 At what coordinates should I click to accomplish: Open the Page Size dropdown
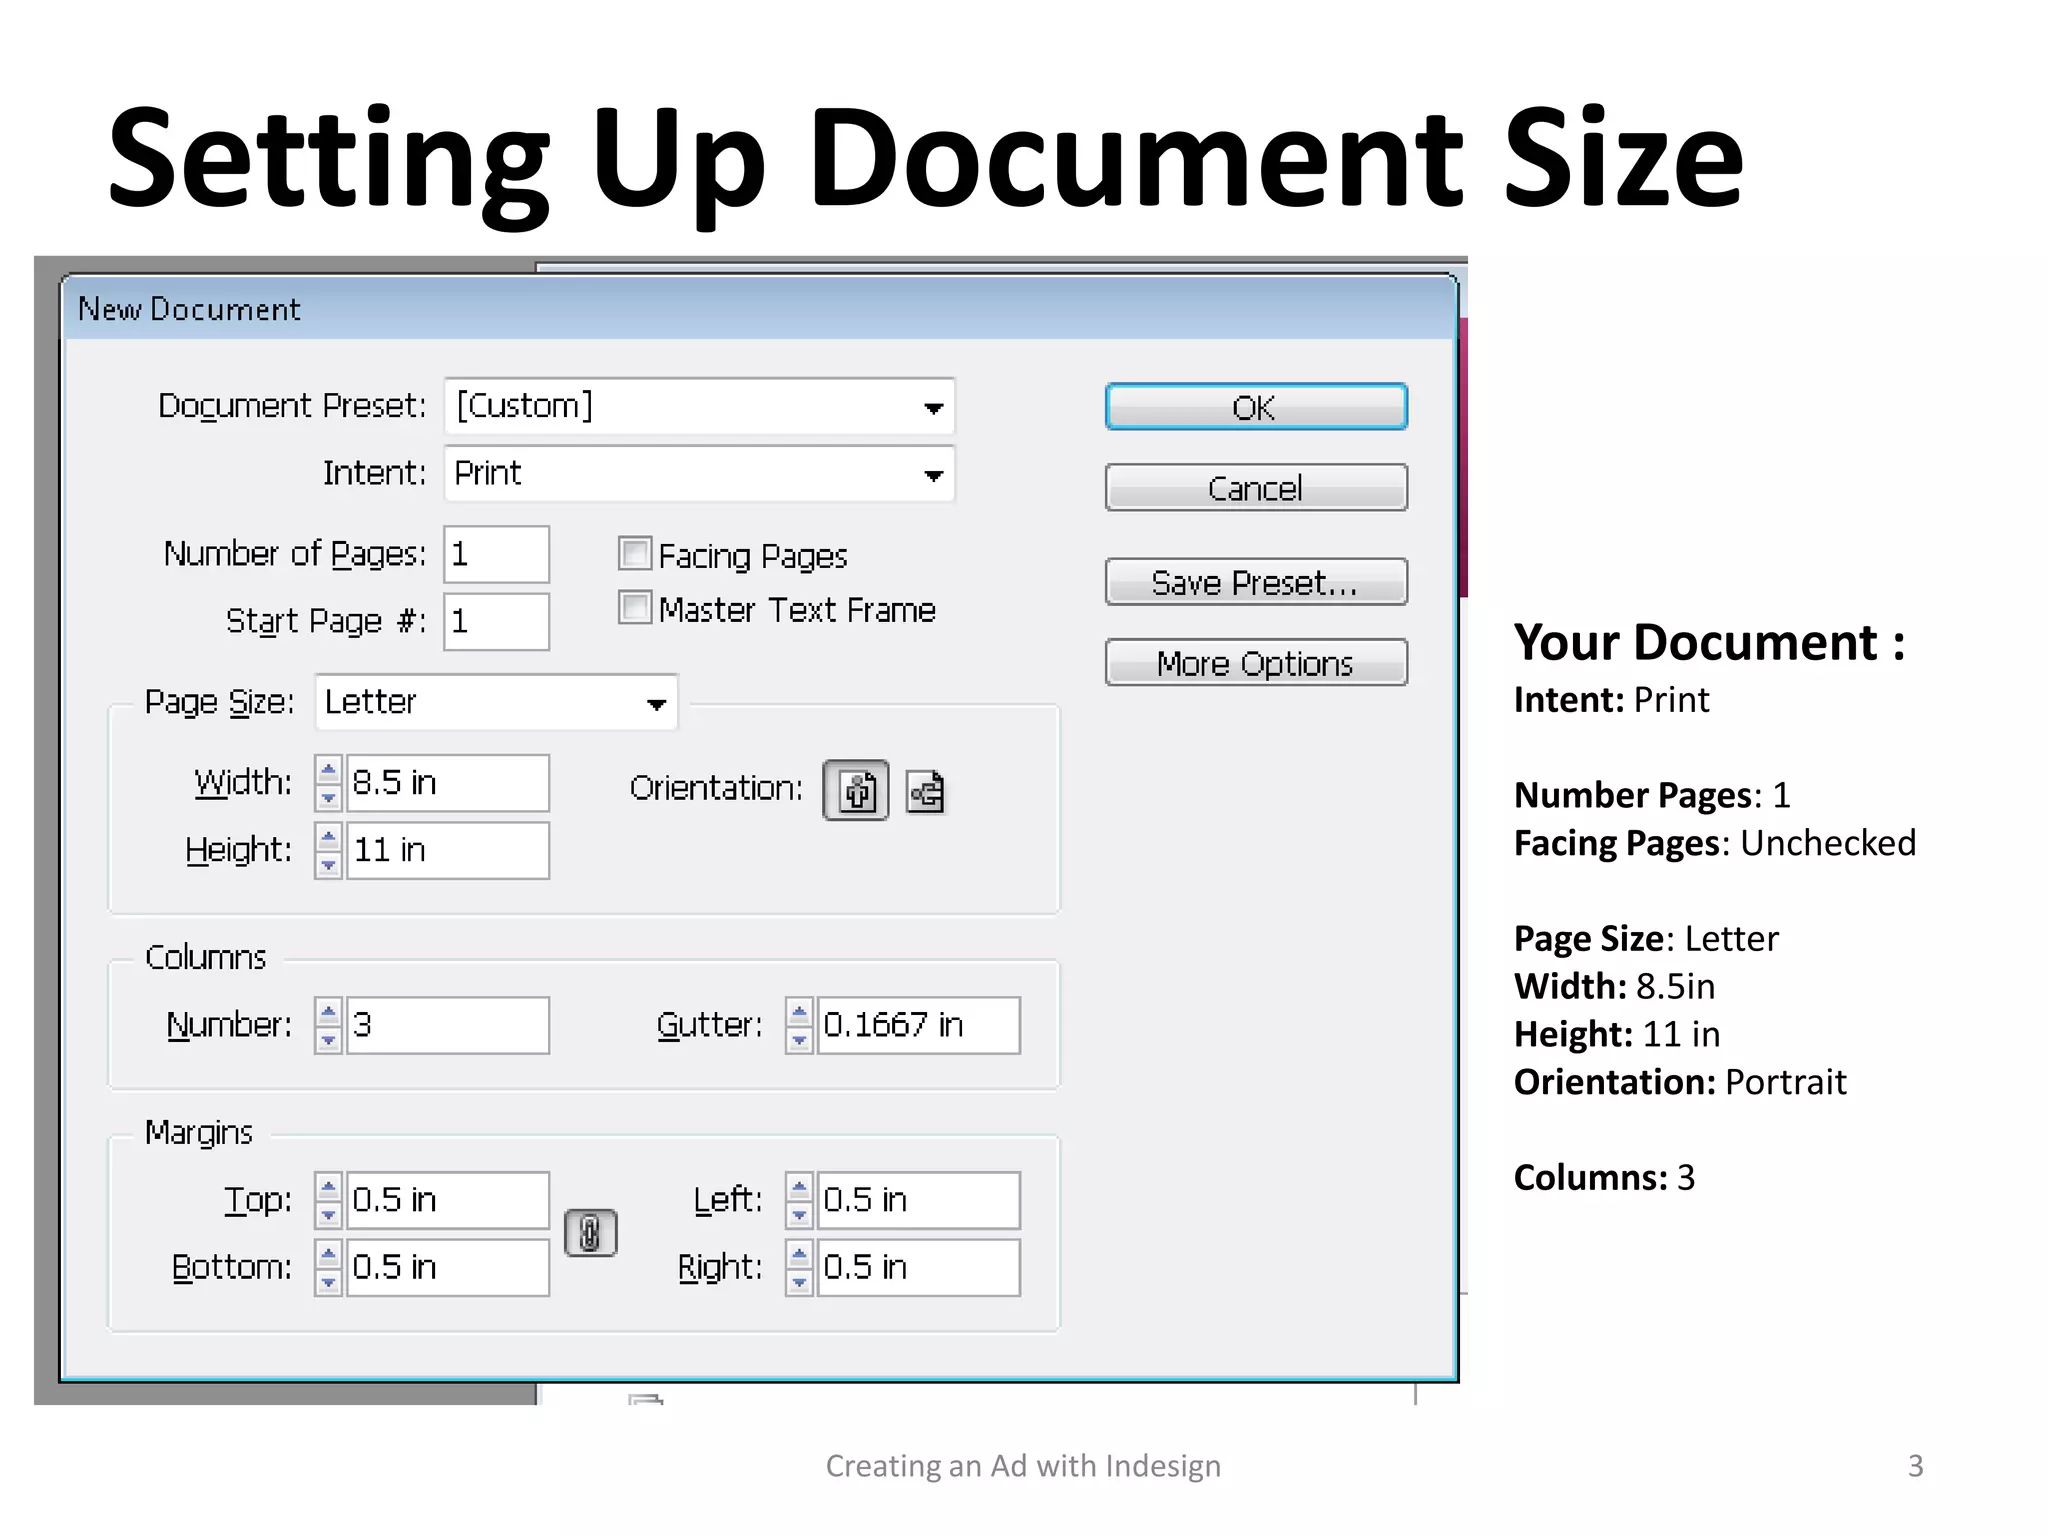point(496,702)
